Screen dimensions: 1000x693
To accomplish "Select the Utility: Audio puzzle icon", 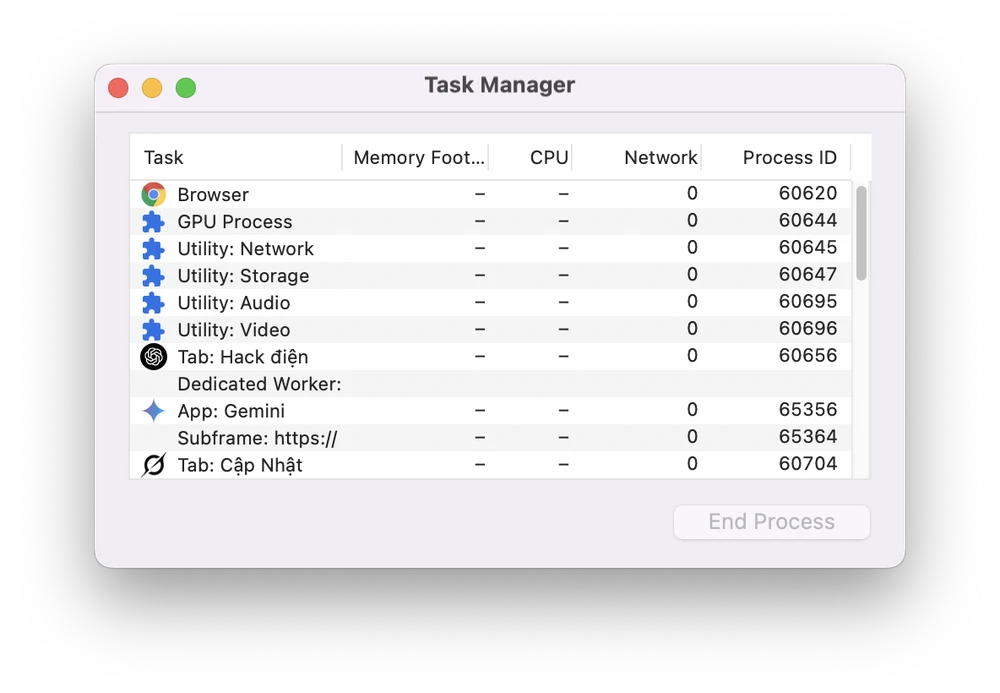I will 153,303.
